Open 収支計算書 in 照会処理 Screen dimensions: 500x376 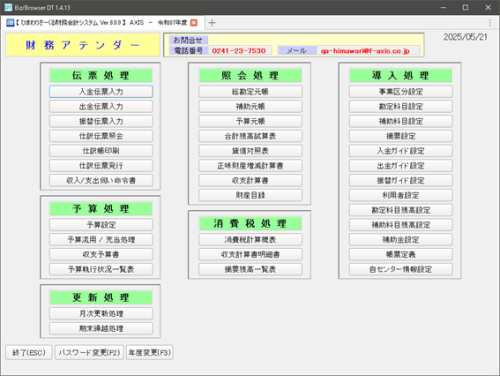(250, 180)
